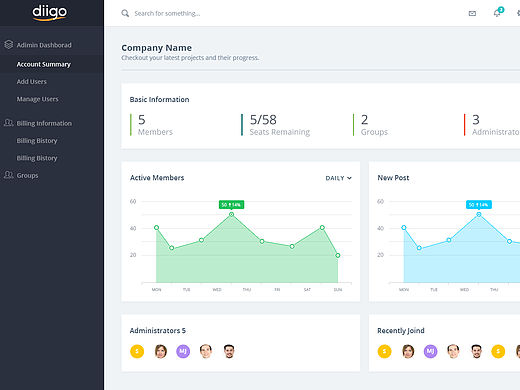Click Recently Joind heading

pyautogui.click(x=401, y=331)
